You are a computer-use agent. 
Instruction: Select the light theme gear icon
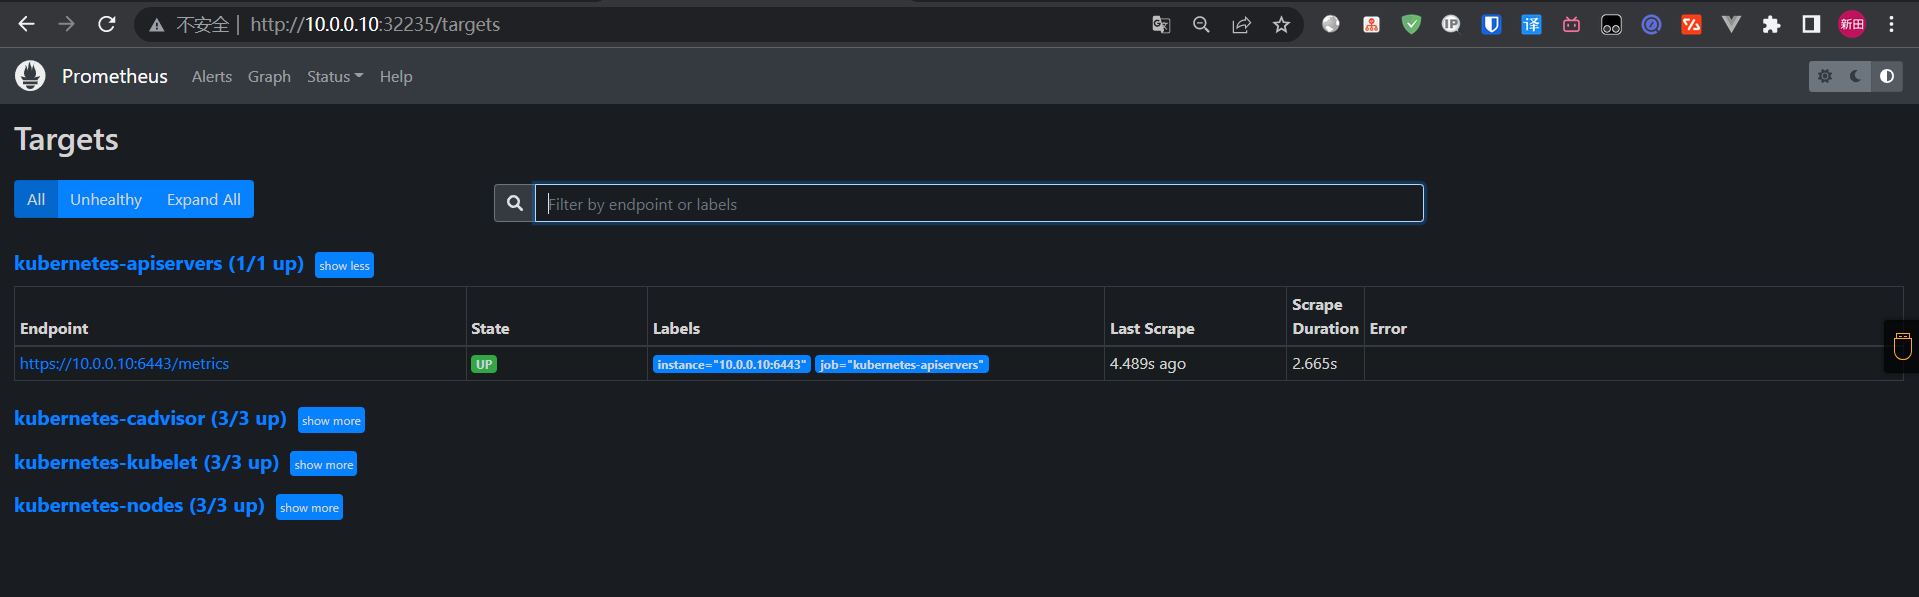click(x=1825, y=76)
